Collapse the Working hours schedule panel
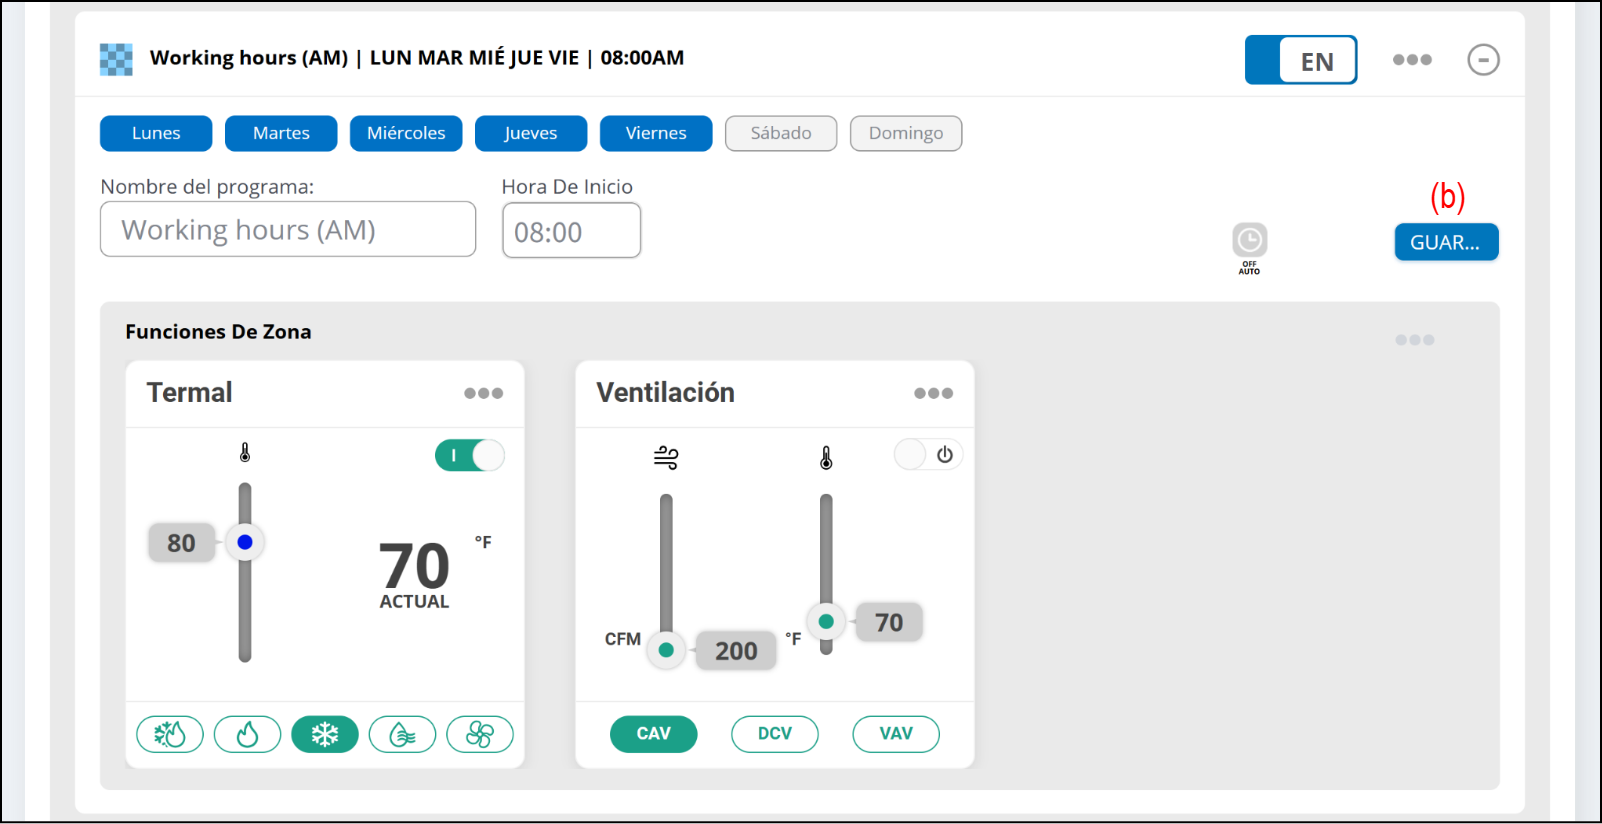This screenshot has width=1602, height=824. pyautogui.click(x=1483, y=60)
